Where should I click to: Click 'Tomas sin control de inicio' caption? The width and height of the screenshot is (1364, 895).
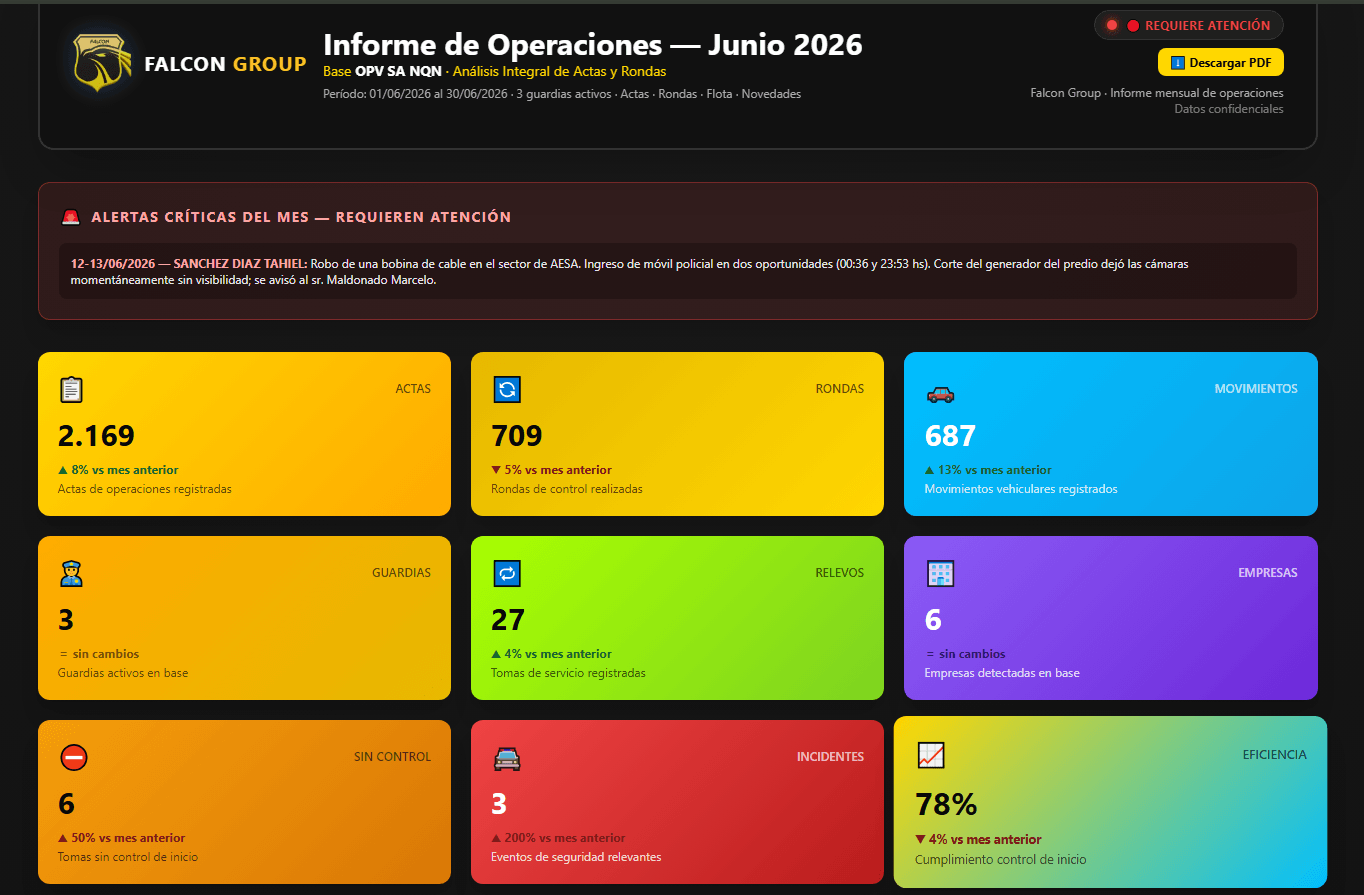[x=128, y=857]
